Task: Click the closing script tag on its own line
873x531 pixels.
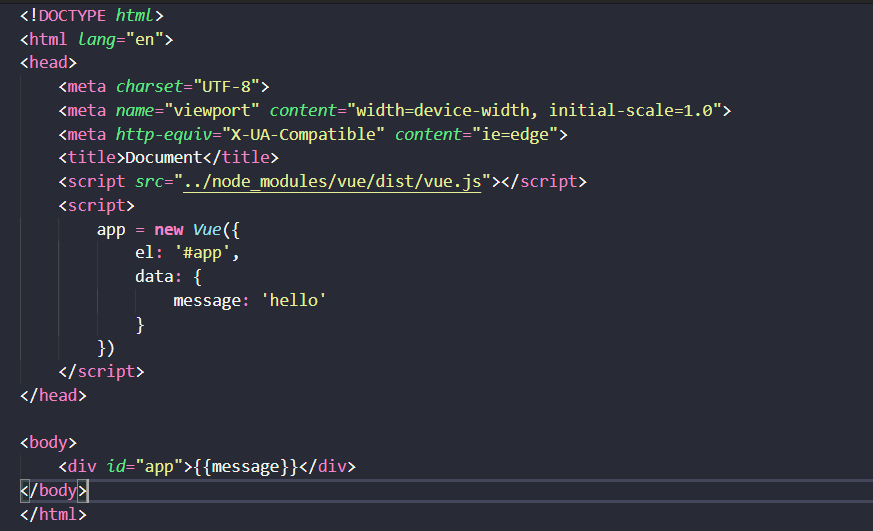Action: pos(101,372)
